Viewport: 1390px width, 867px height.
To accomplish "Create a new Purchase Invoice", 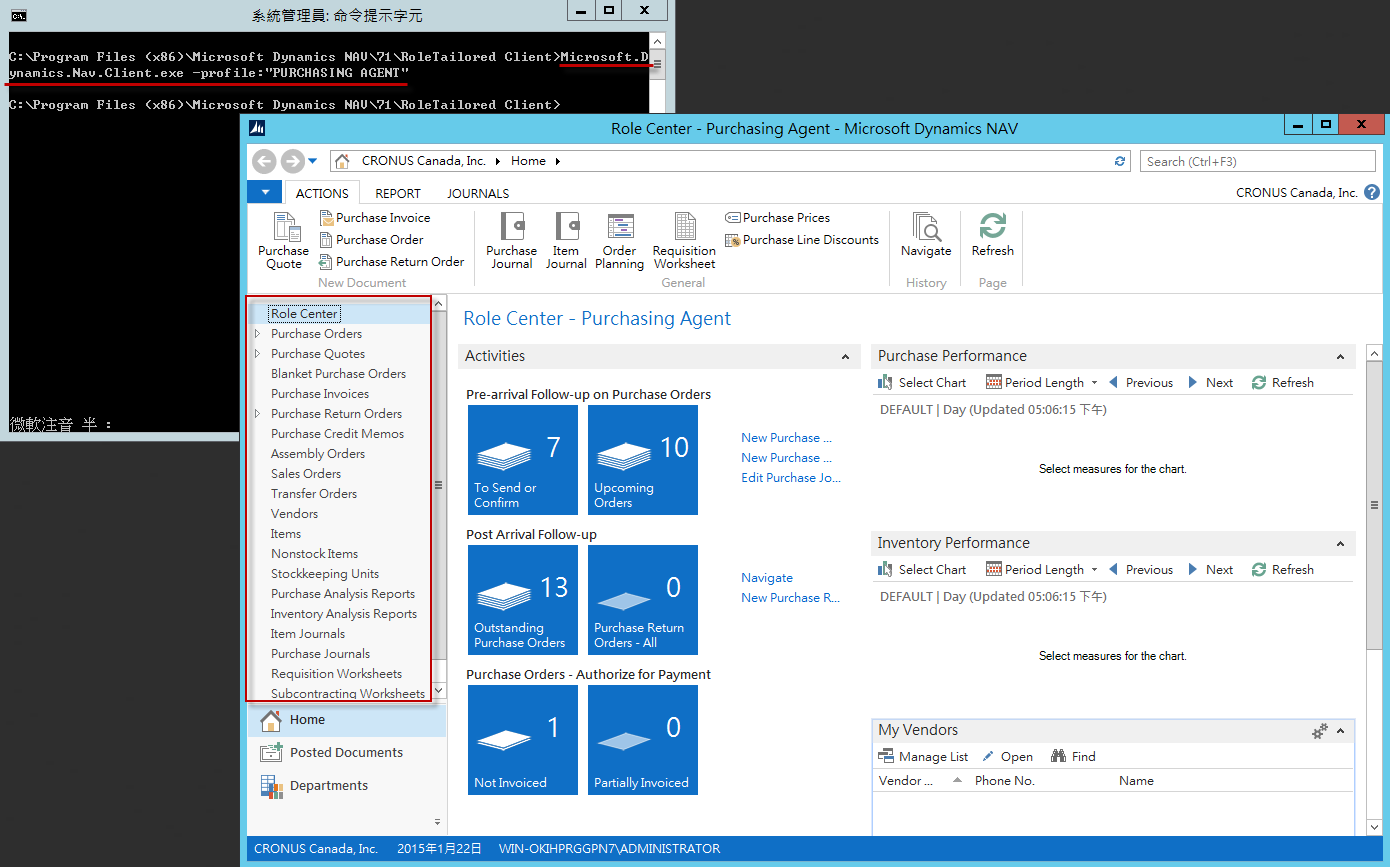I will [x=375, y=218].
